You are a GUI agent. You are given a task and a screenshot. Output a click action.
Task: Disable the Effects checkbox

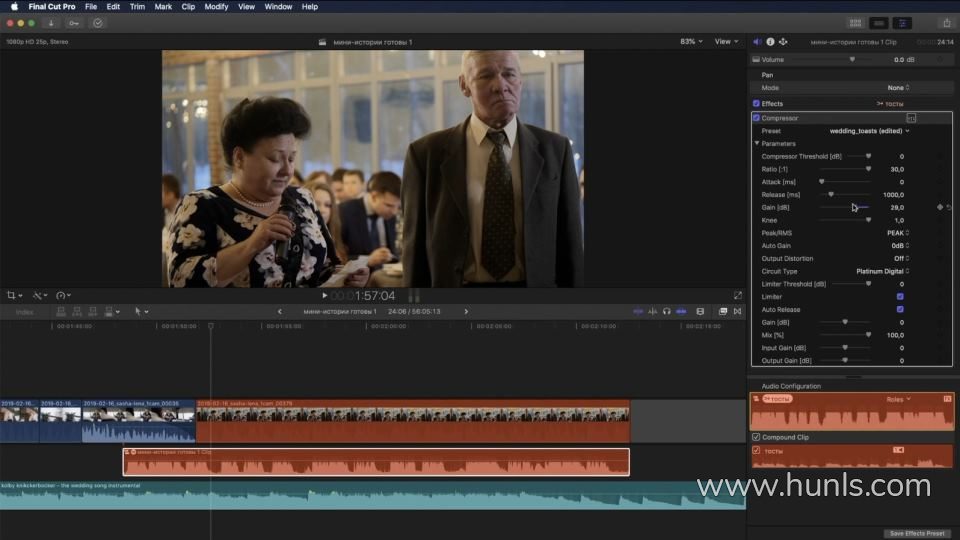coord(756,103)
